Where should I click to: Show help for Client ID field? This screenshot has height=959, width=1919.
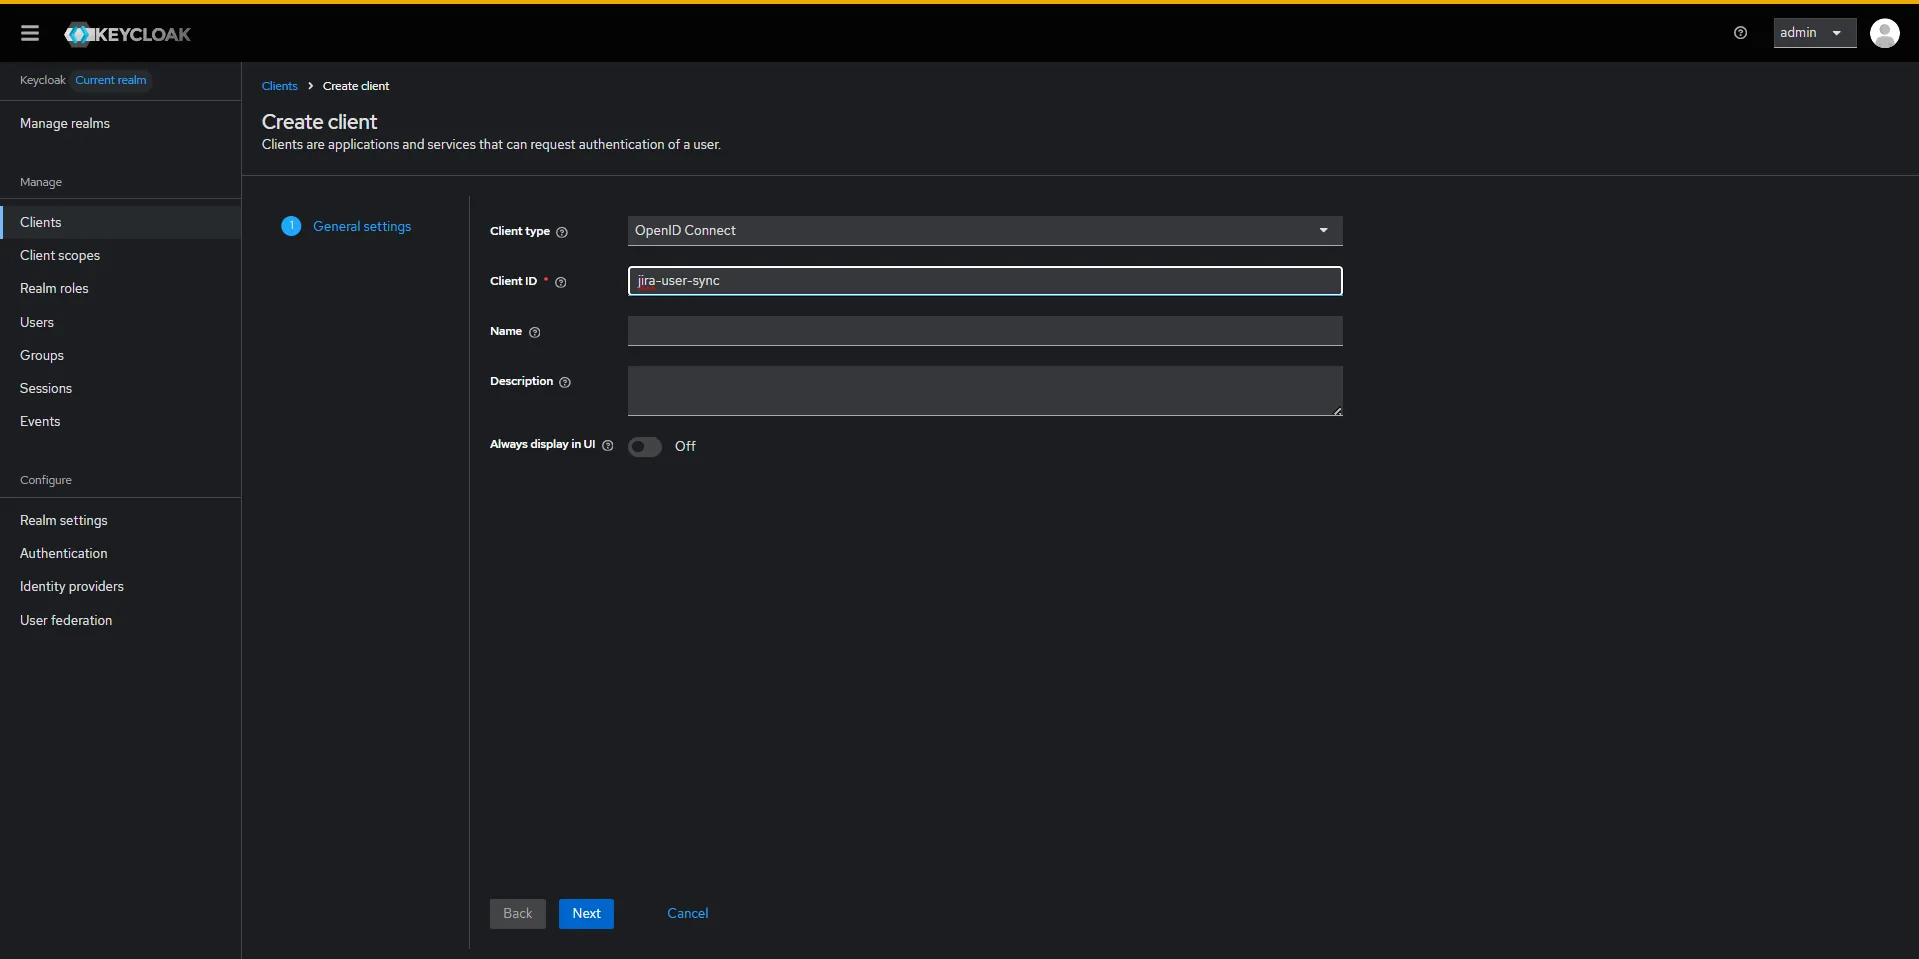tap(561, 282)
